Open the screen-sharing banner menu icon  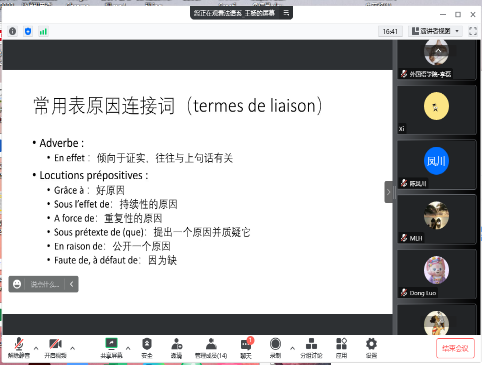coord(286,13)
